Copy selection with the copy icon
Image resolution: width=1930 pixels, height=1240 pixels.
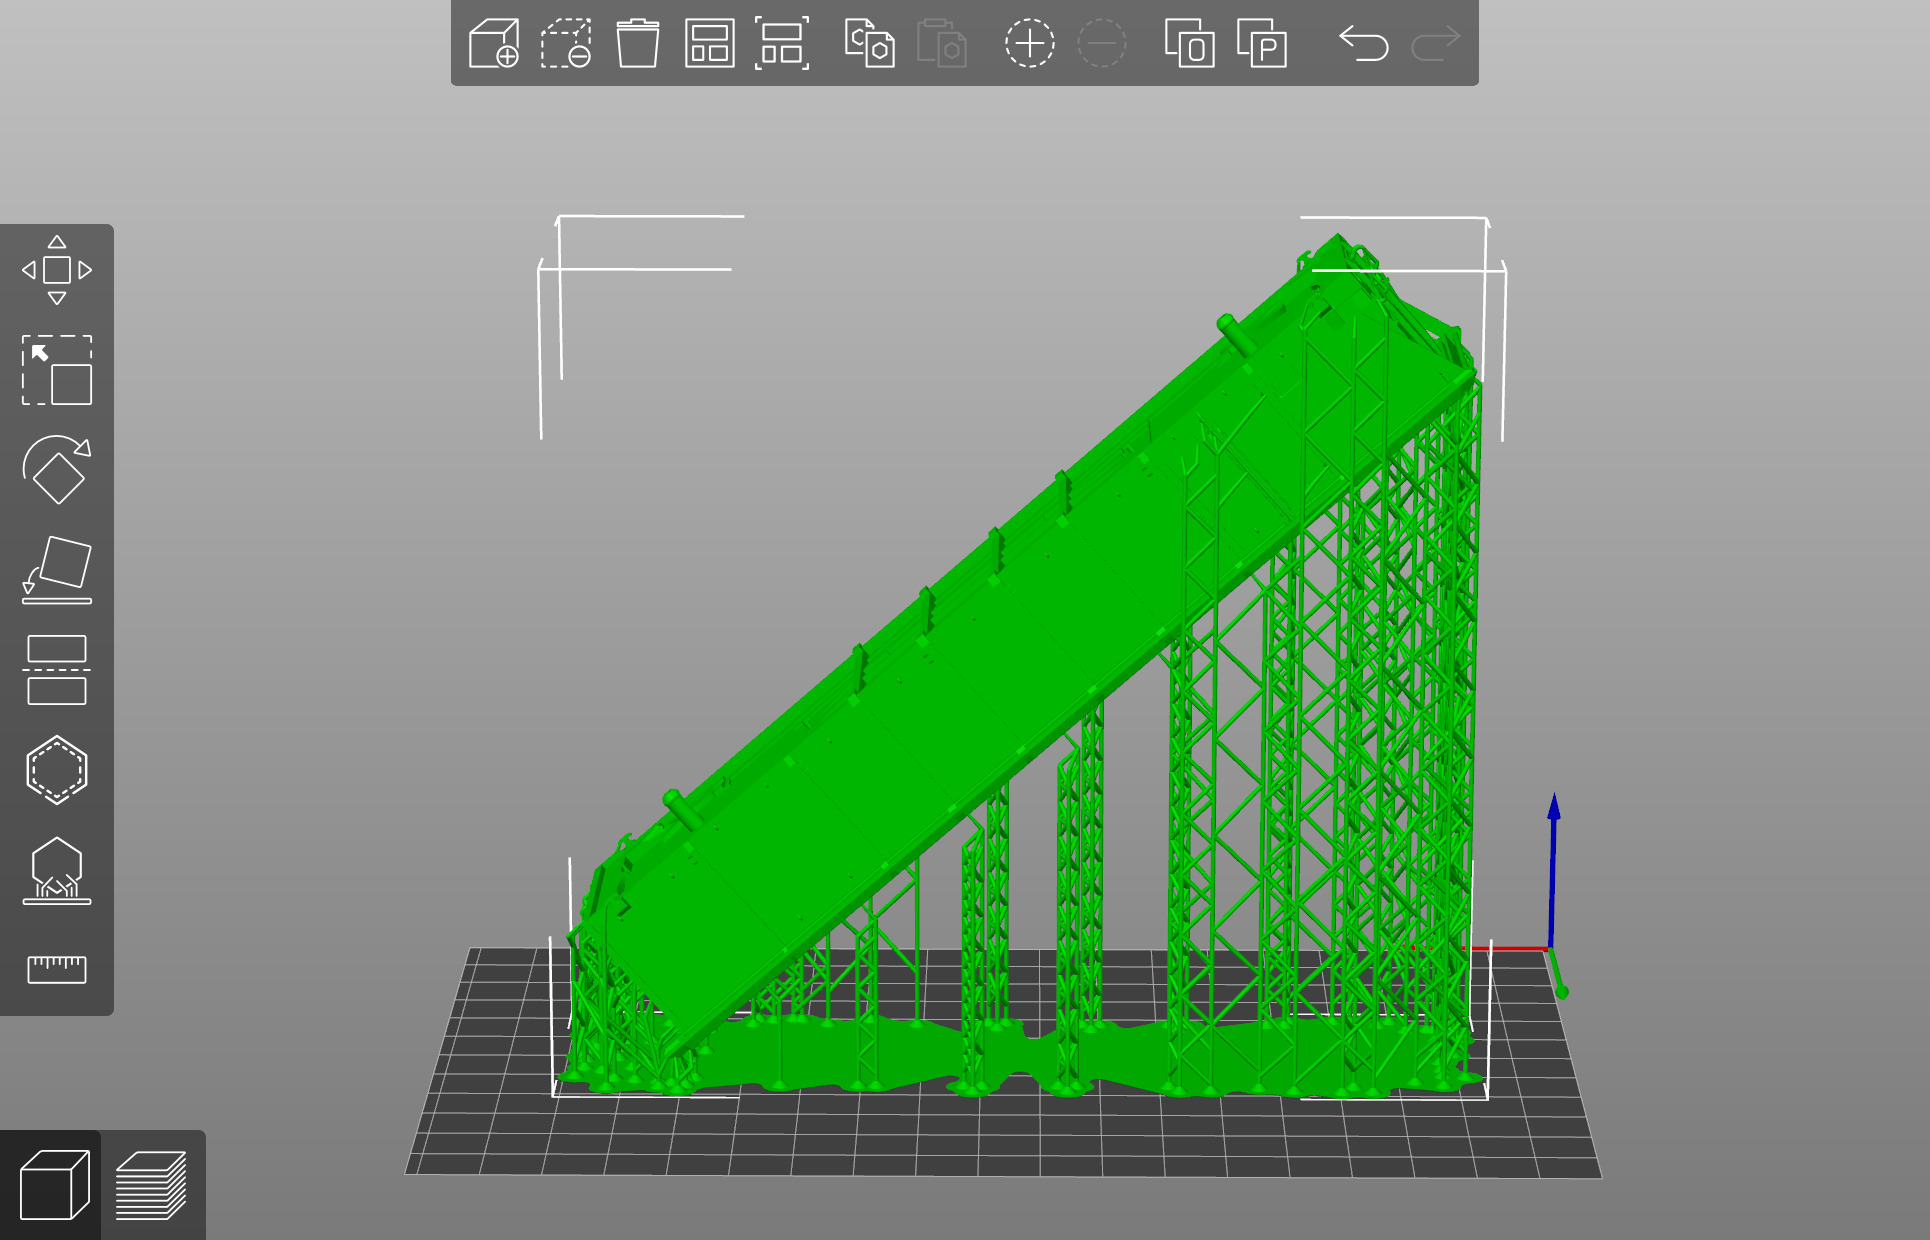tap(869, 44)
